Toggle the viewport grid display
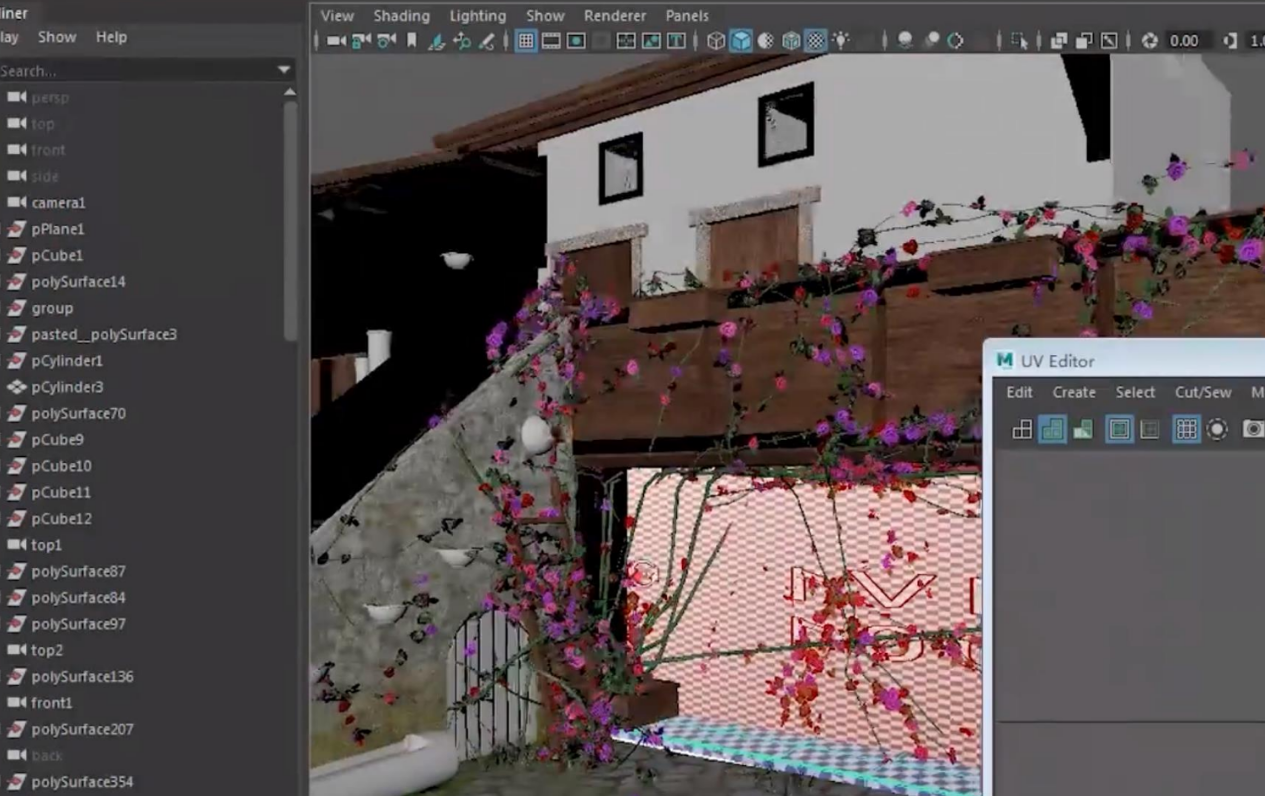Image resolution: width=1265 pixels, height=796 pixels. [526, 41]
